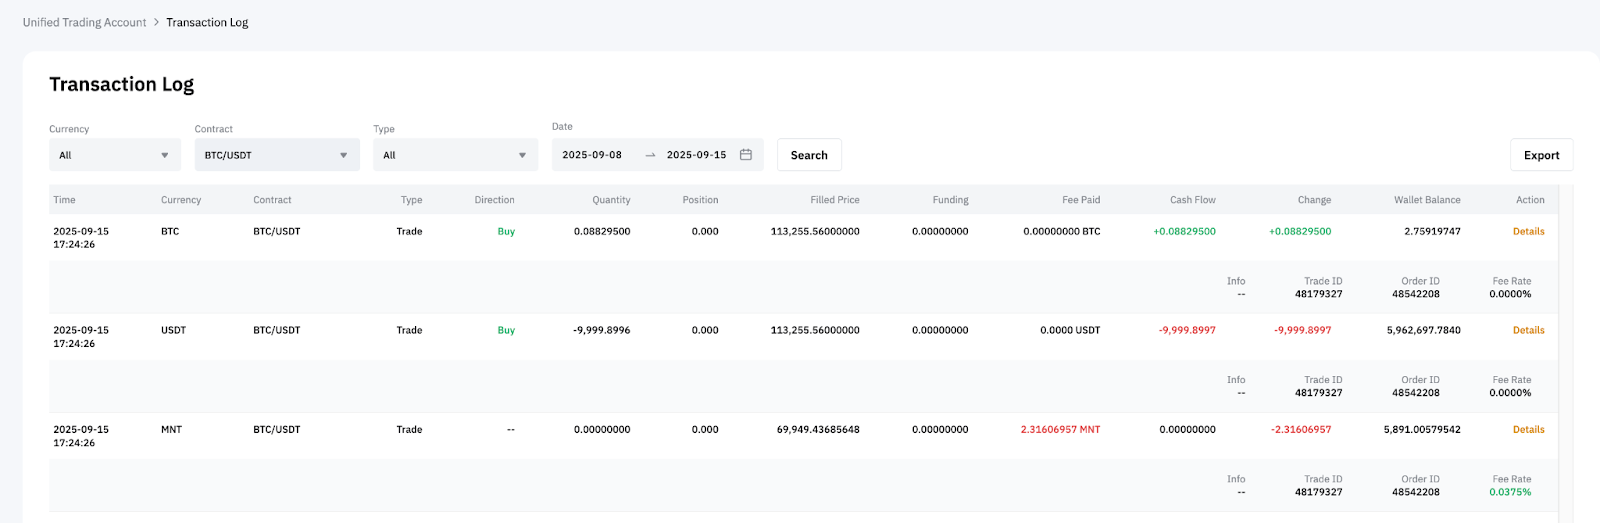This screenshot has width=1600, height=523.
Task: Click the Fee Paid column header
Action: click(x=1081, y=200)
